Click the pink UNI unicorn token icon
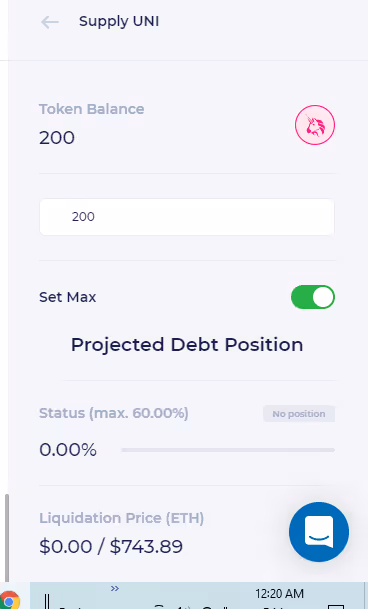 coord(315,125)
